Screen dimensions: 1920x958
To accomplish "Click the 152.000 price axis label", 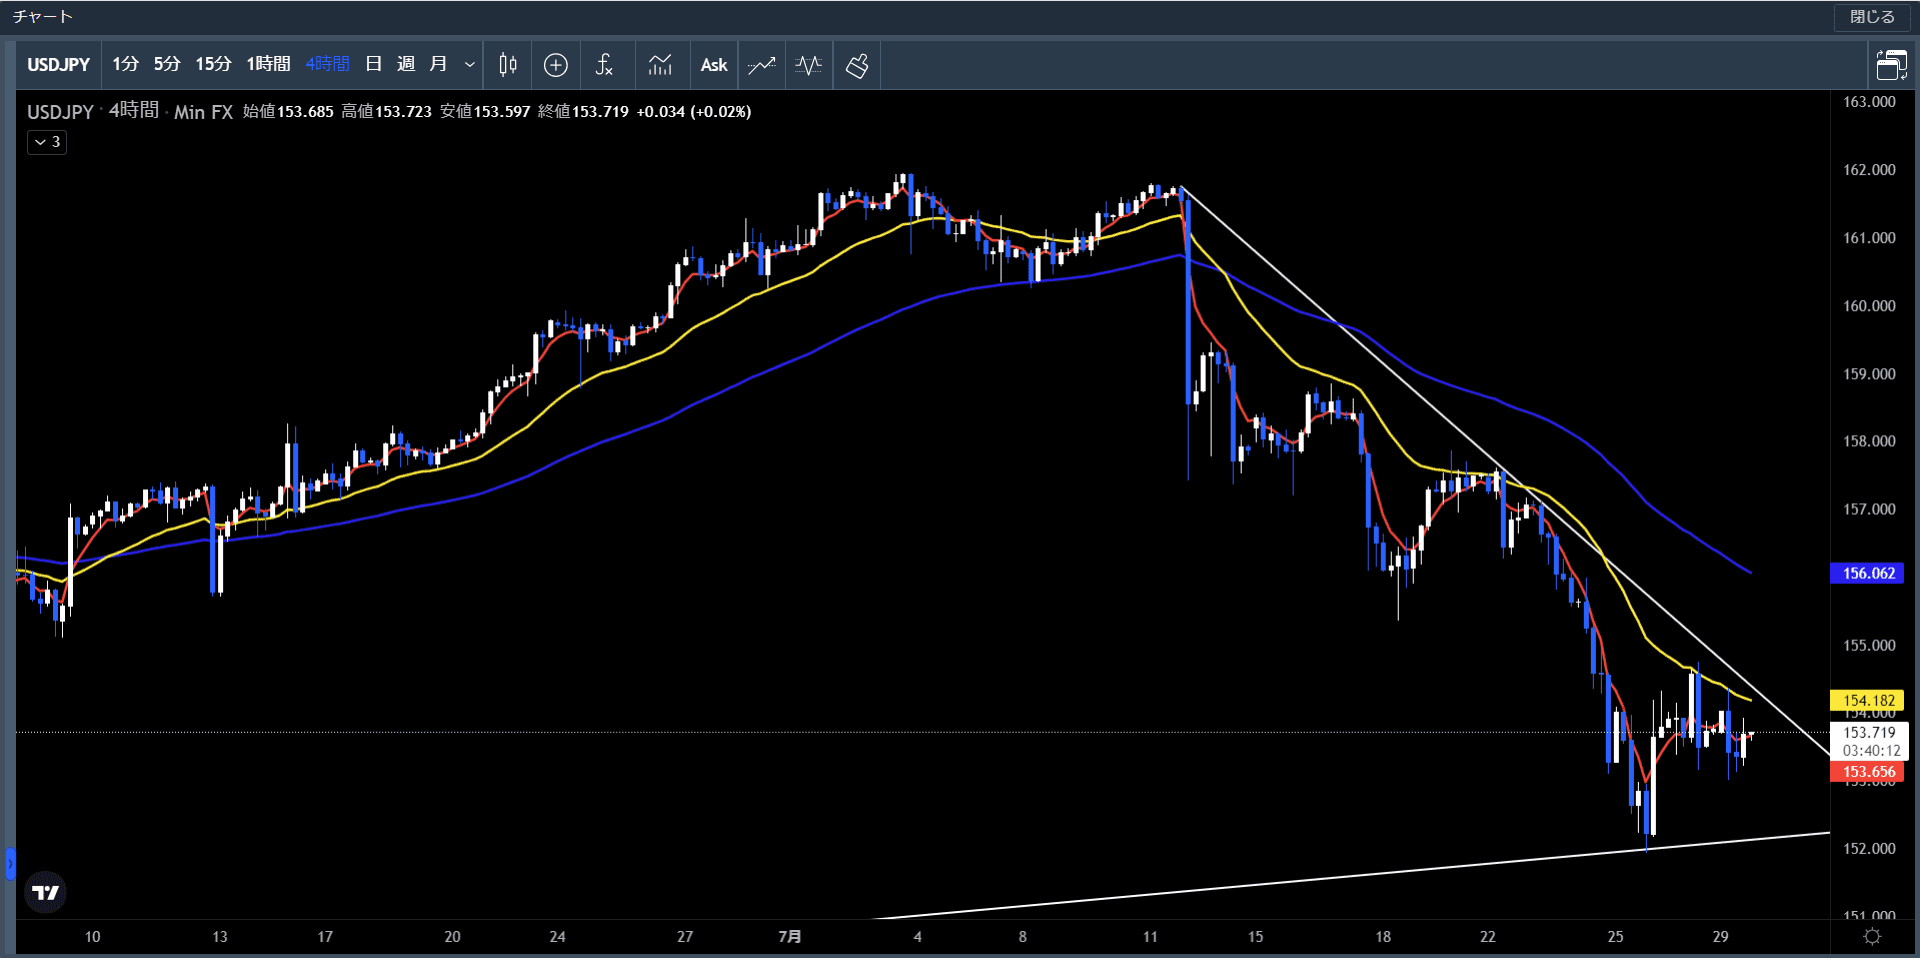I will pyautogui.click(x=1869, y=849).
